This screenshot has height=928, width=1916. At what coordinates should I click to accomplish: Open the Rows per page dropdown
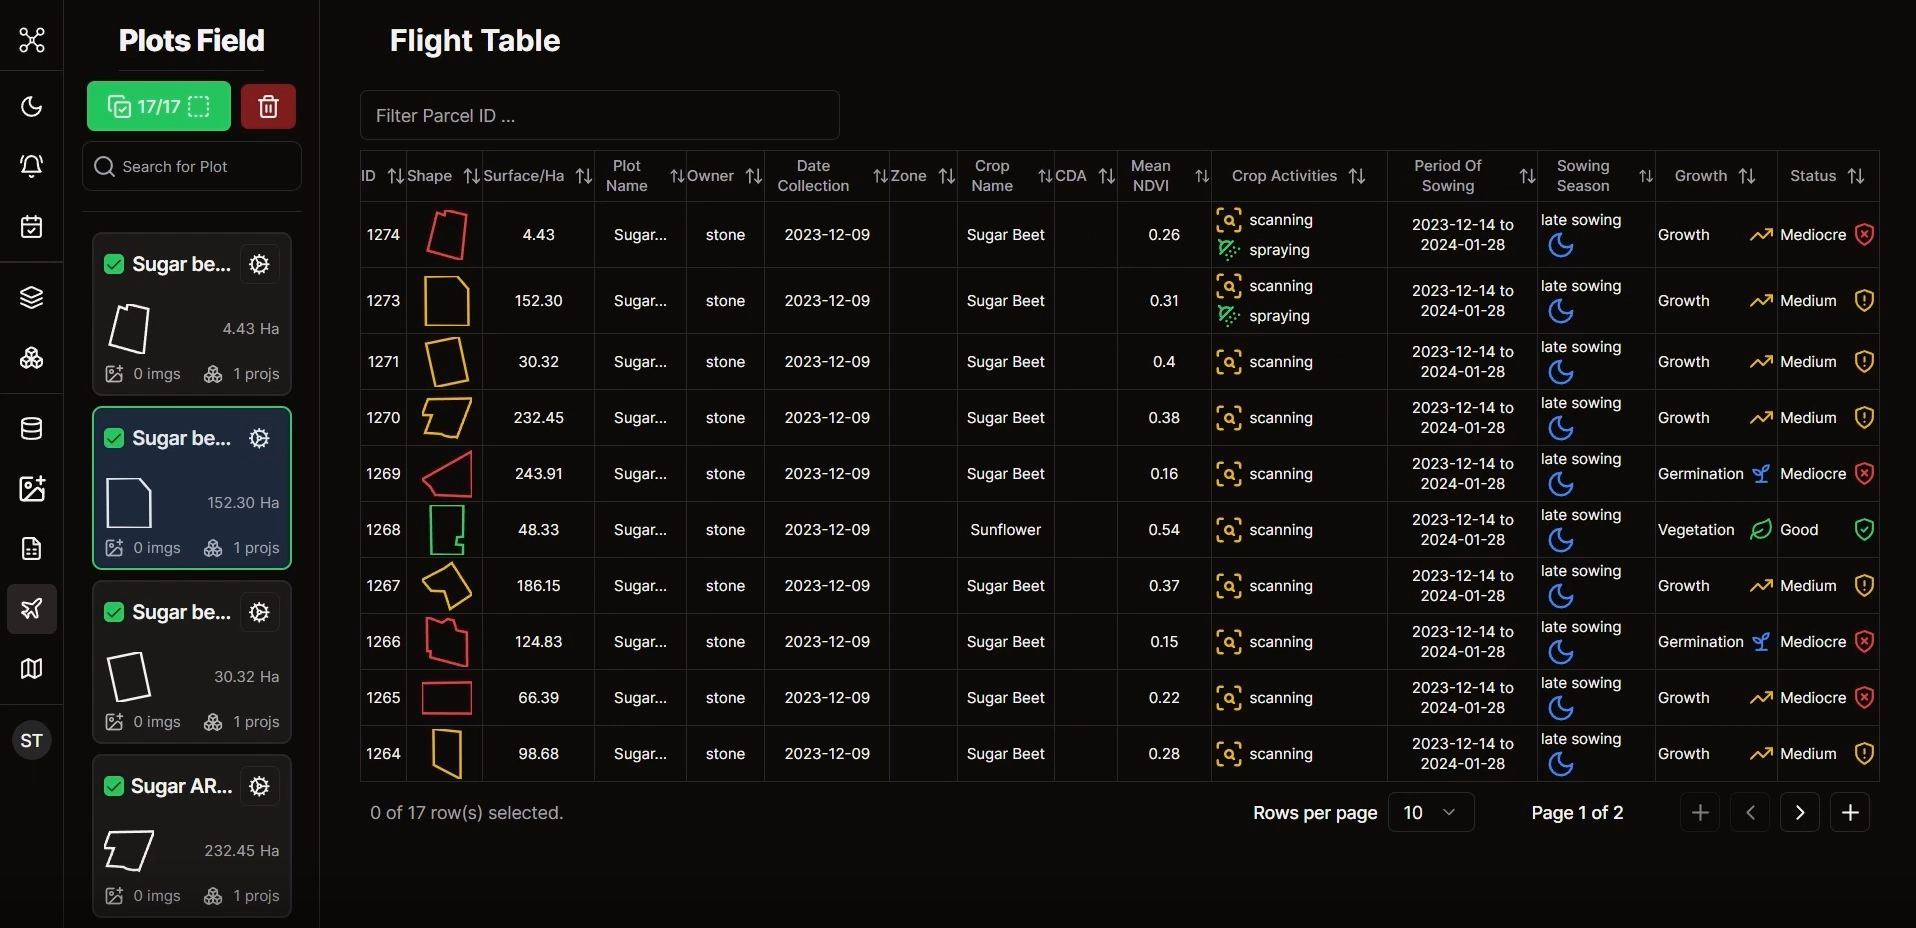1430,812
